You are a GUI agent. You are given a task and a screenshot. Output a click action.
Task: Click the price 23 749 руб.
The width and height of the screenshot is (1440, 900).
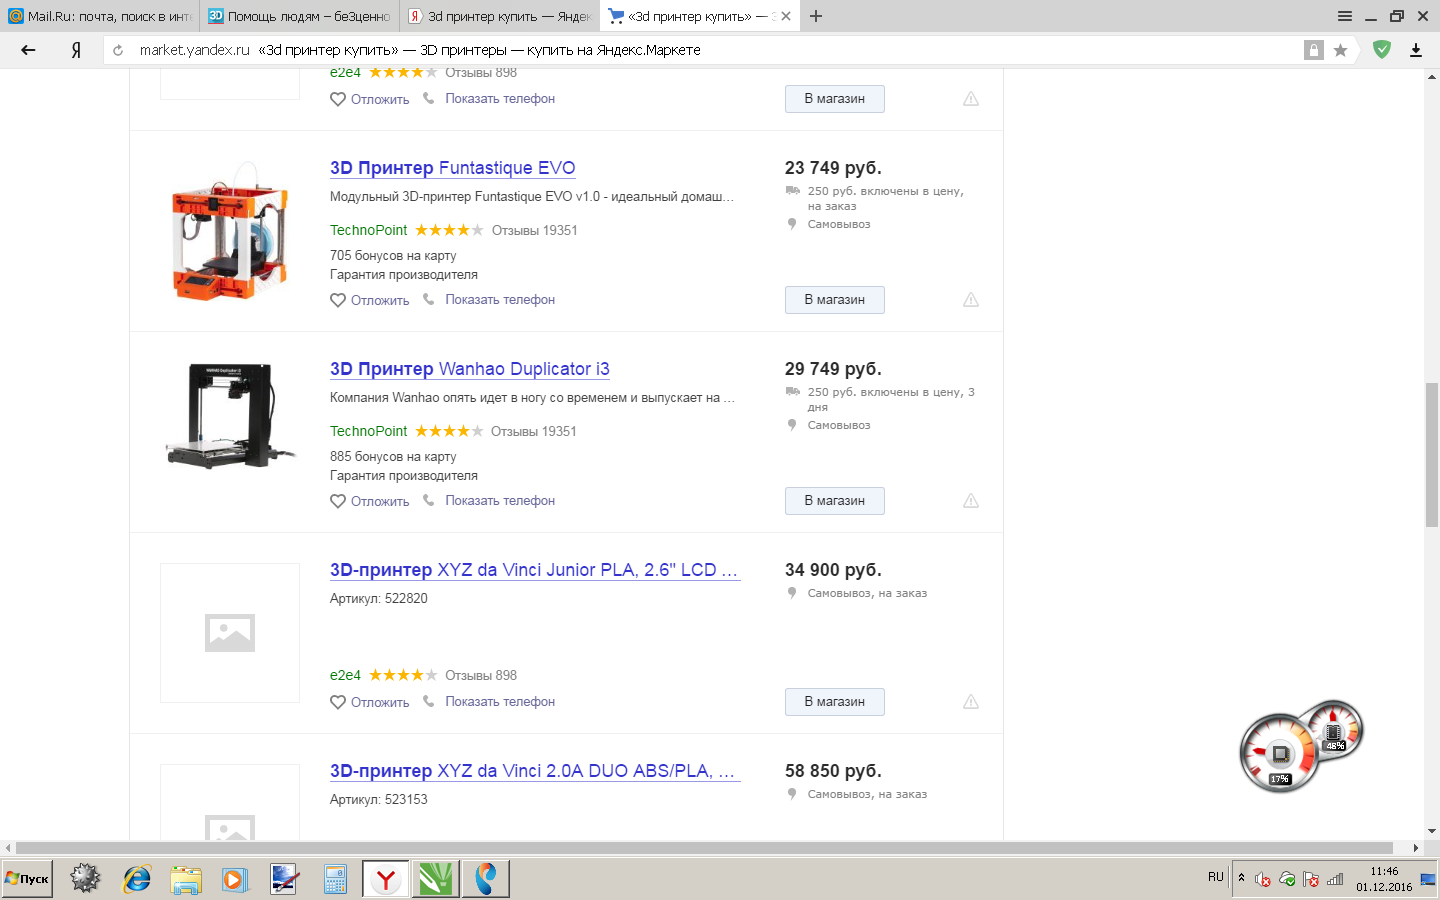click(x=833, y=168)
